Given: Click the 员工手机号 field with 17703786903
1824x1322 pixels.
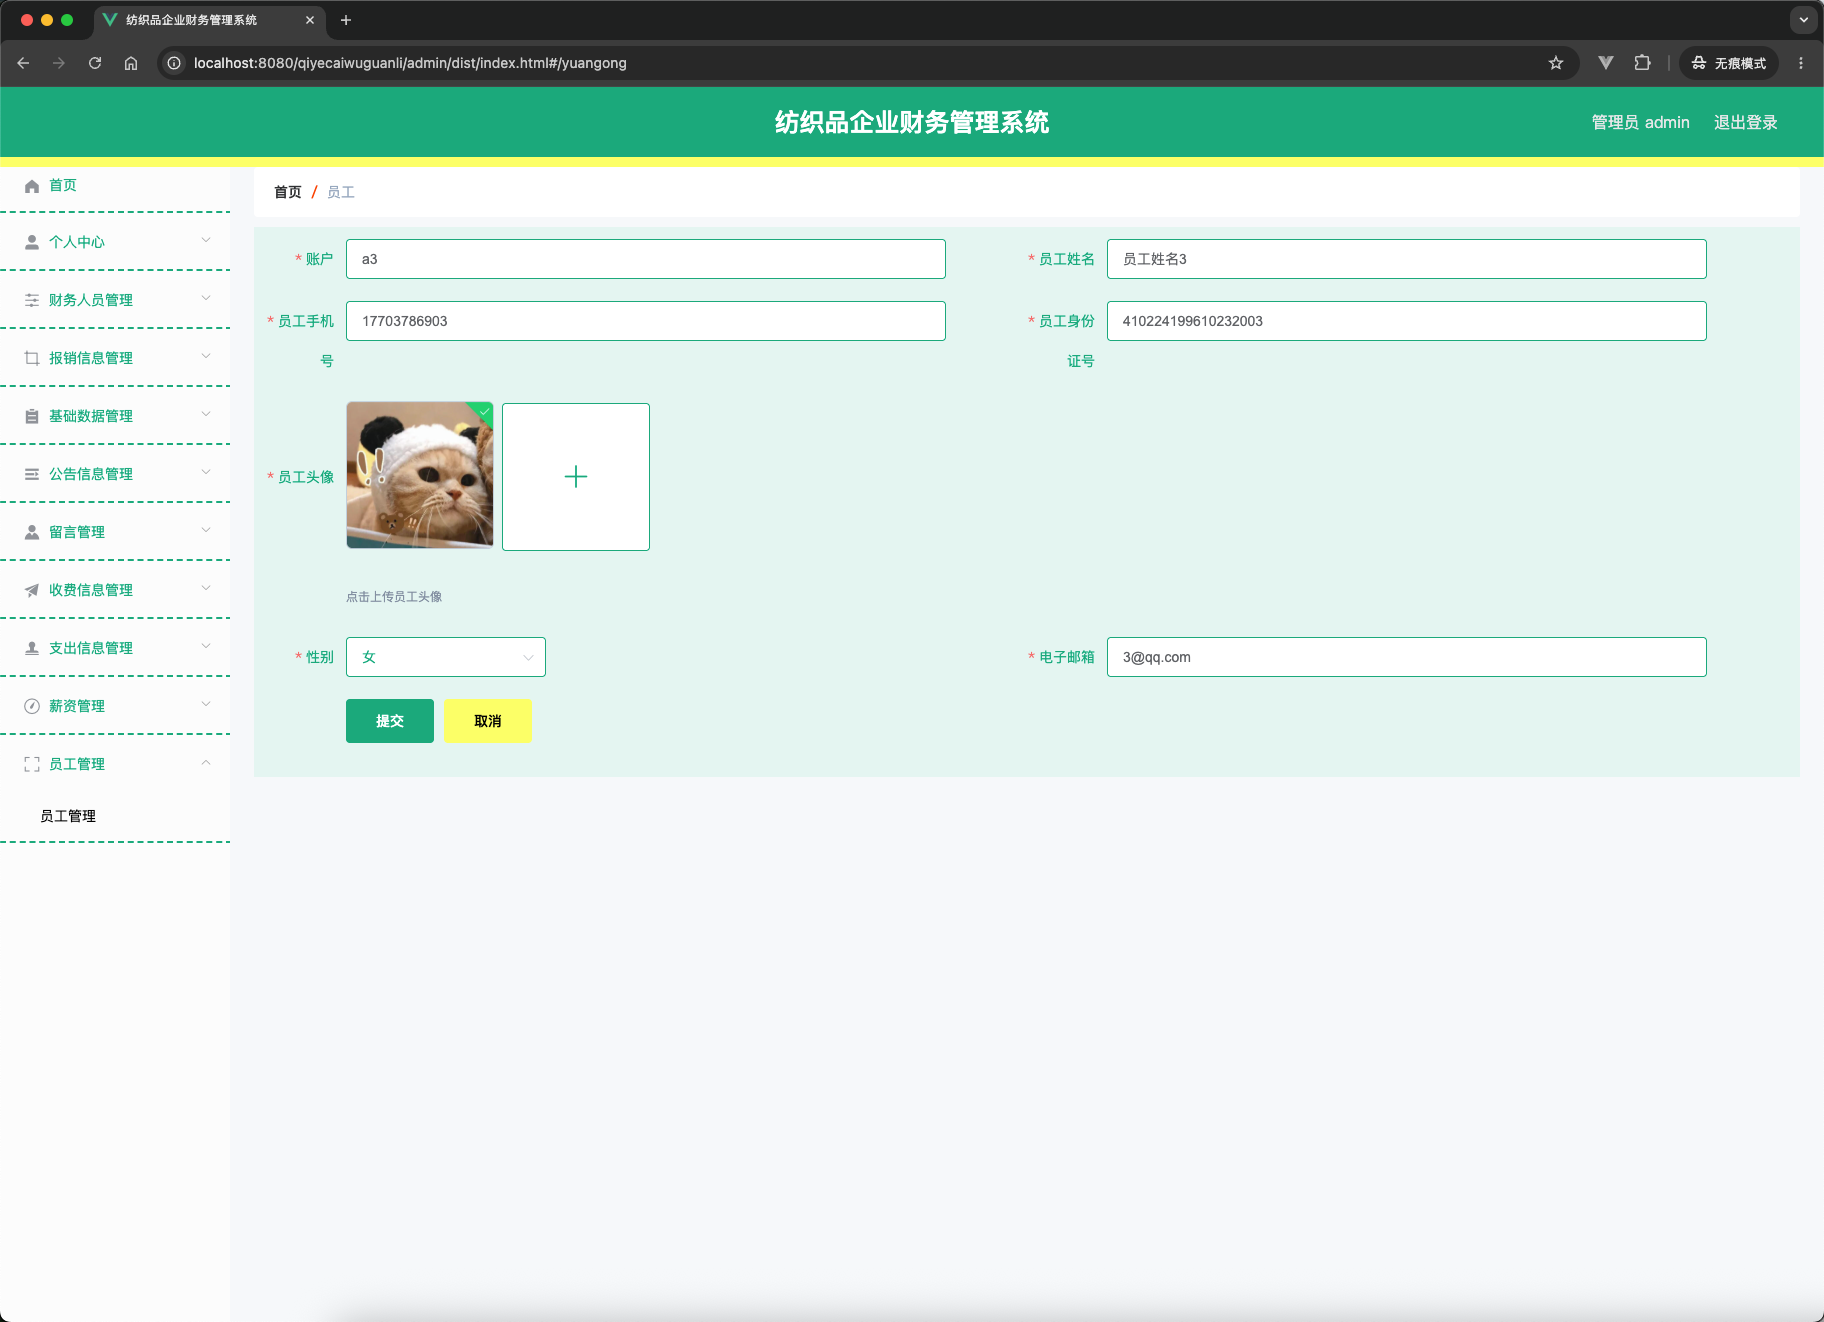Looking at the screenshot, I should pyautogui.click(x=646, y=321).
